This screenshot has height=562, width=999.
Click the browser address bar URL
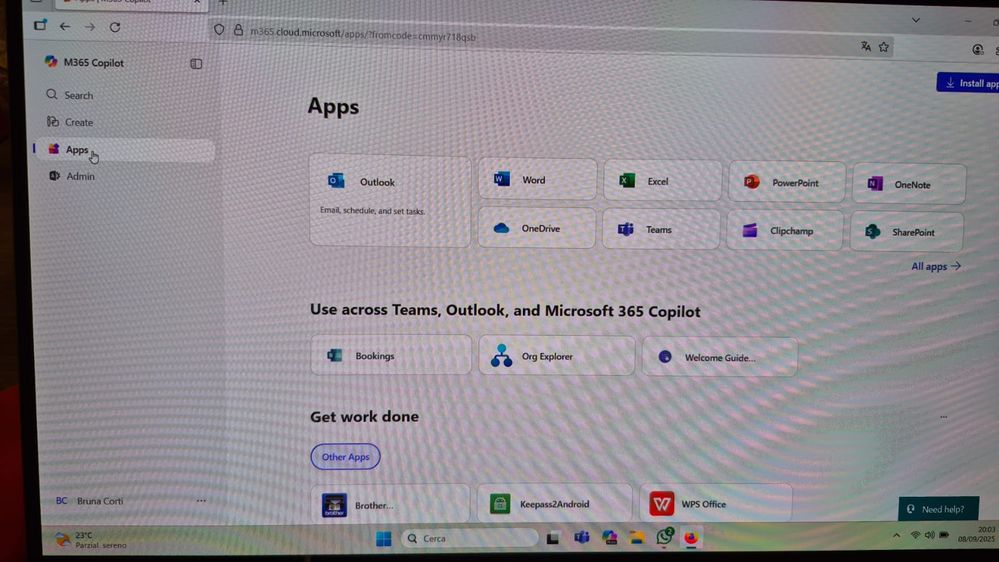(x=363, y=34)
